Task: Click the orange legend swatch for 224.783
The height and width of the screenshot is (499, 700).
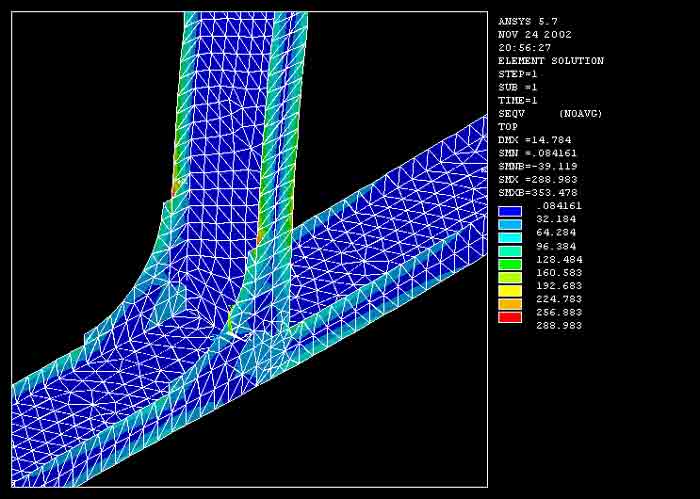Action: click(510, 304)
